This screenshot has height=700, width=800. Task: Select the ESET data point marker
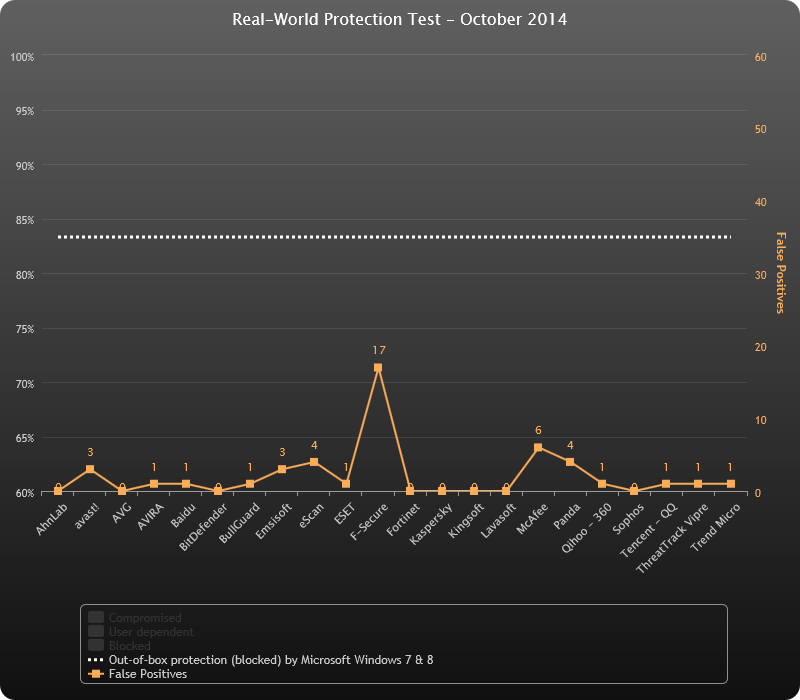(x=346, y=484)
